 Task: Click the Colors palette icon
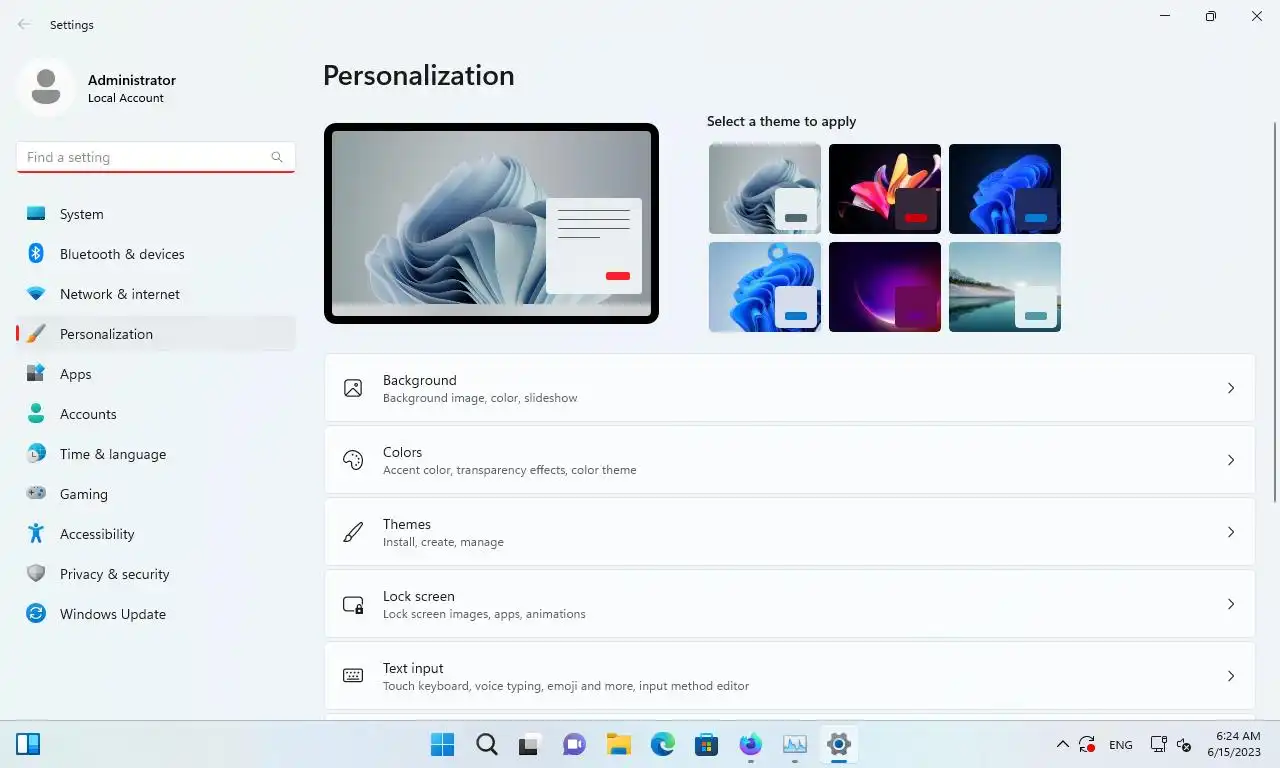click(353, 460)
